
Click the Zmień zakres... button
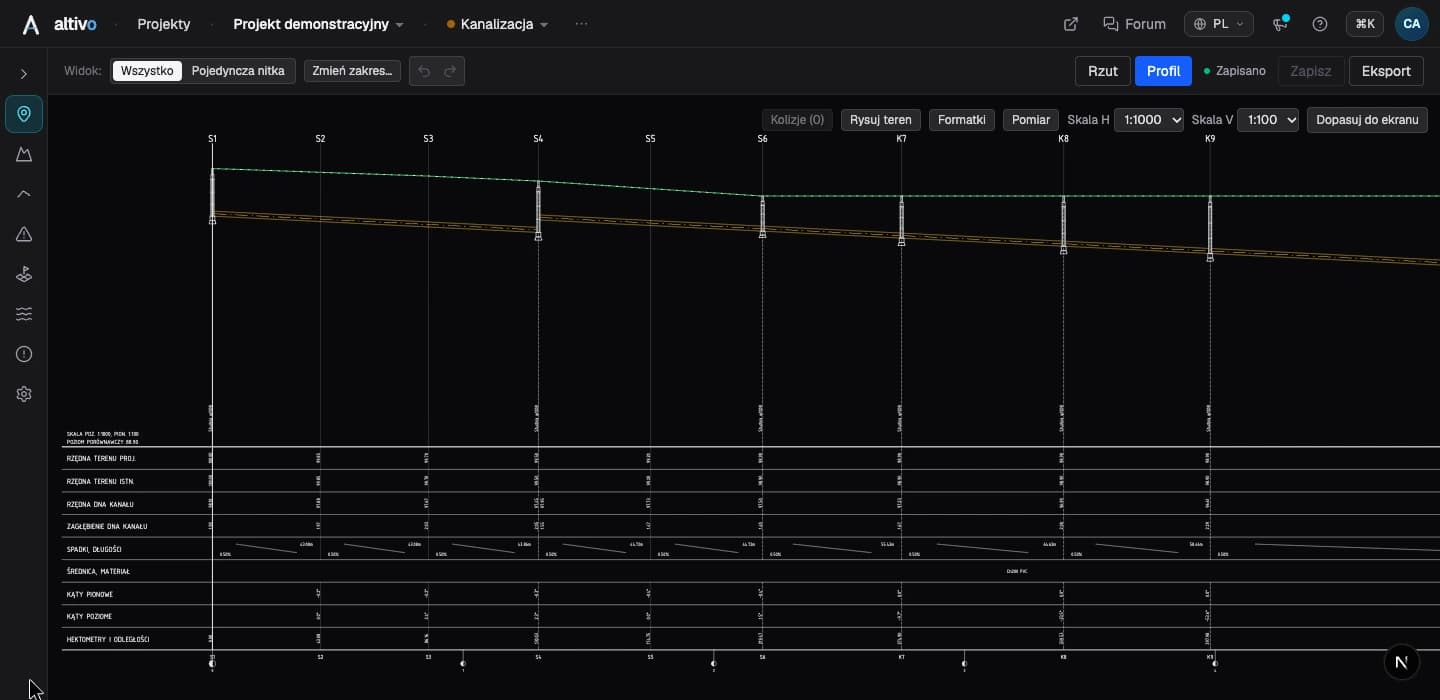tap(352, 71)
